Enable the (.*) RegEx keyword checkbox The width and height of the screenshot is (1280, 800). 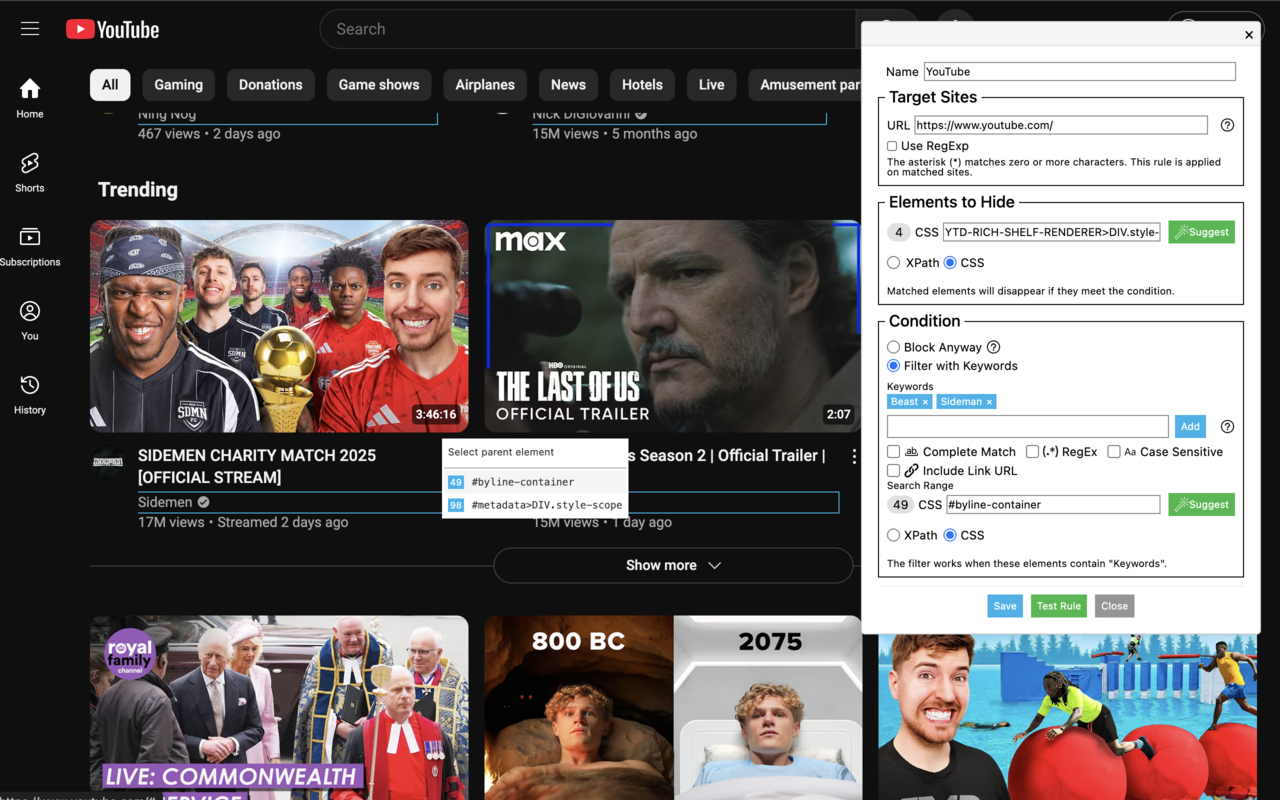coord(1032,452)
